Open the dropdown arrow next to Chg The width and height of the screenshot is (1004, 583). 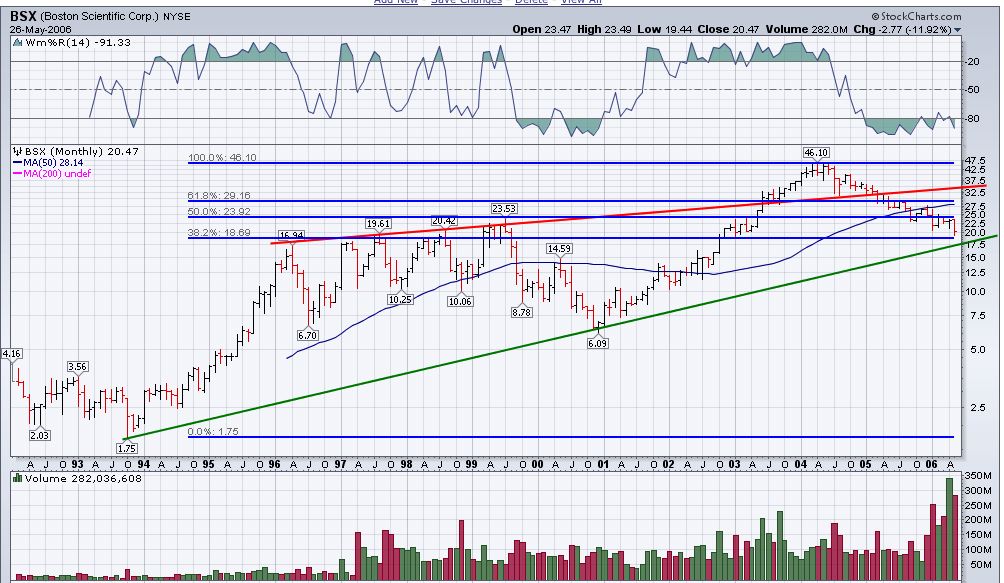(957, 29)
